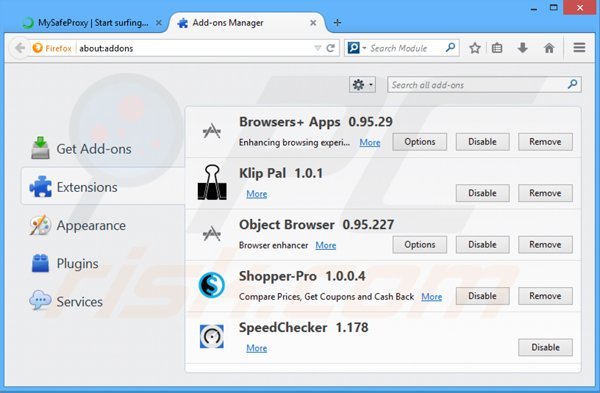Viewport: 600px width, 393px height.
Task: Open the address bar history dropdown arrow
Action: [318, 48]
